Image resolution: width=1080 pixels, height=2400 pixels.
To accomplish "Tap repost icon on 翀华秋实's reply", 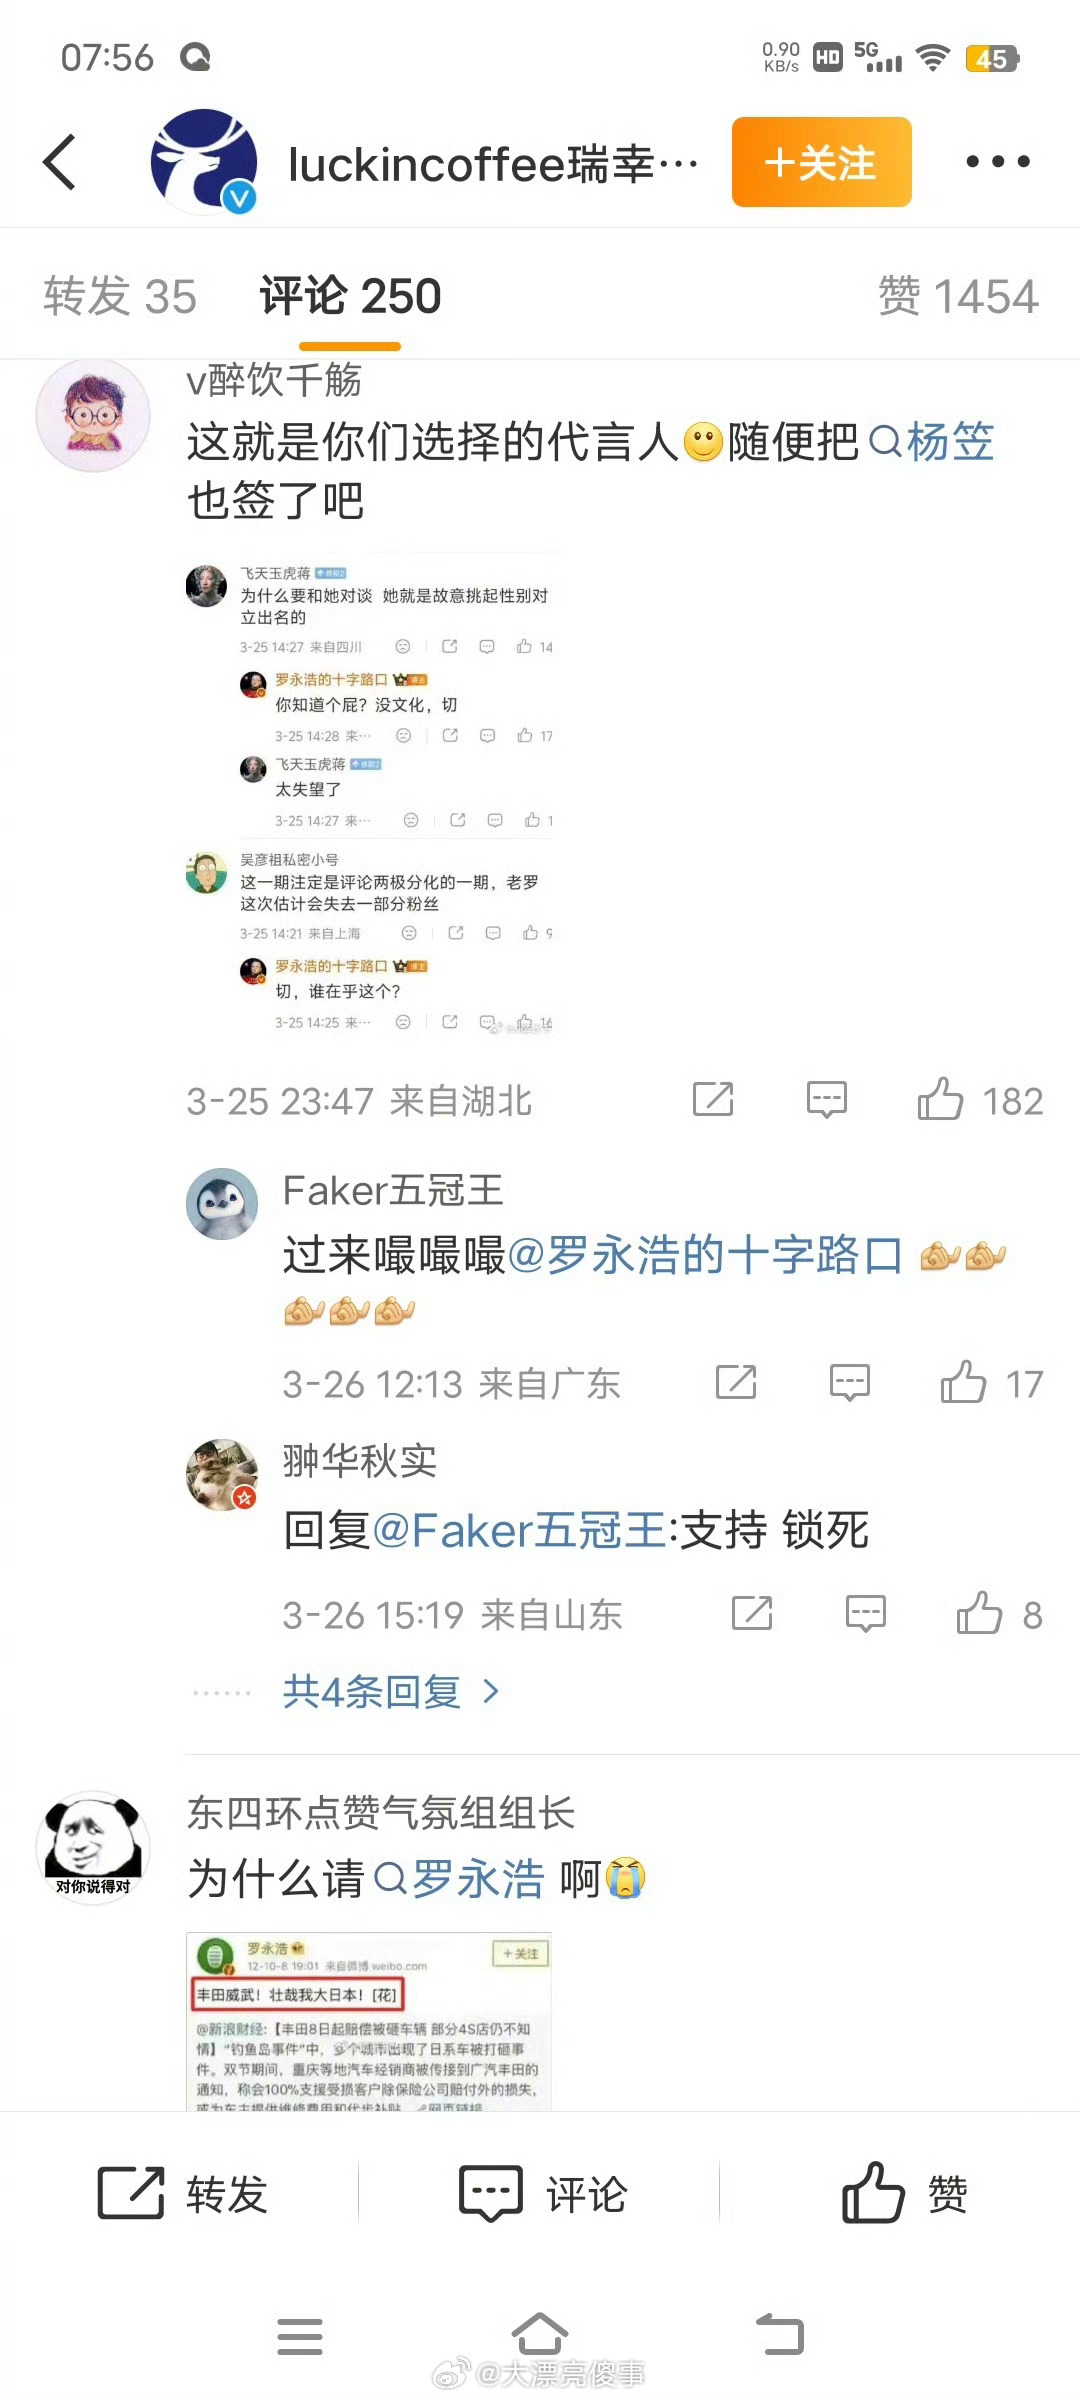I will [x=752, y=1613].
